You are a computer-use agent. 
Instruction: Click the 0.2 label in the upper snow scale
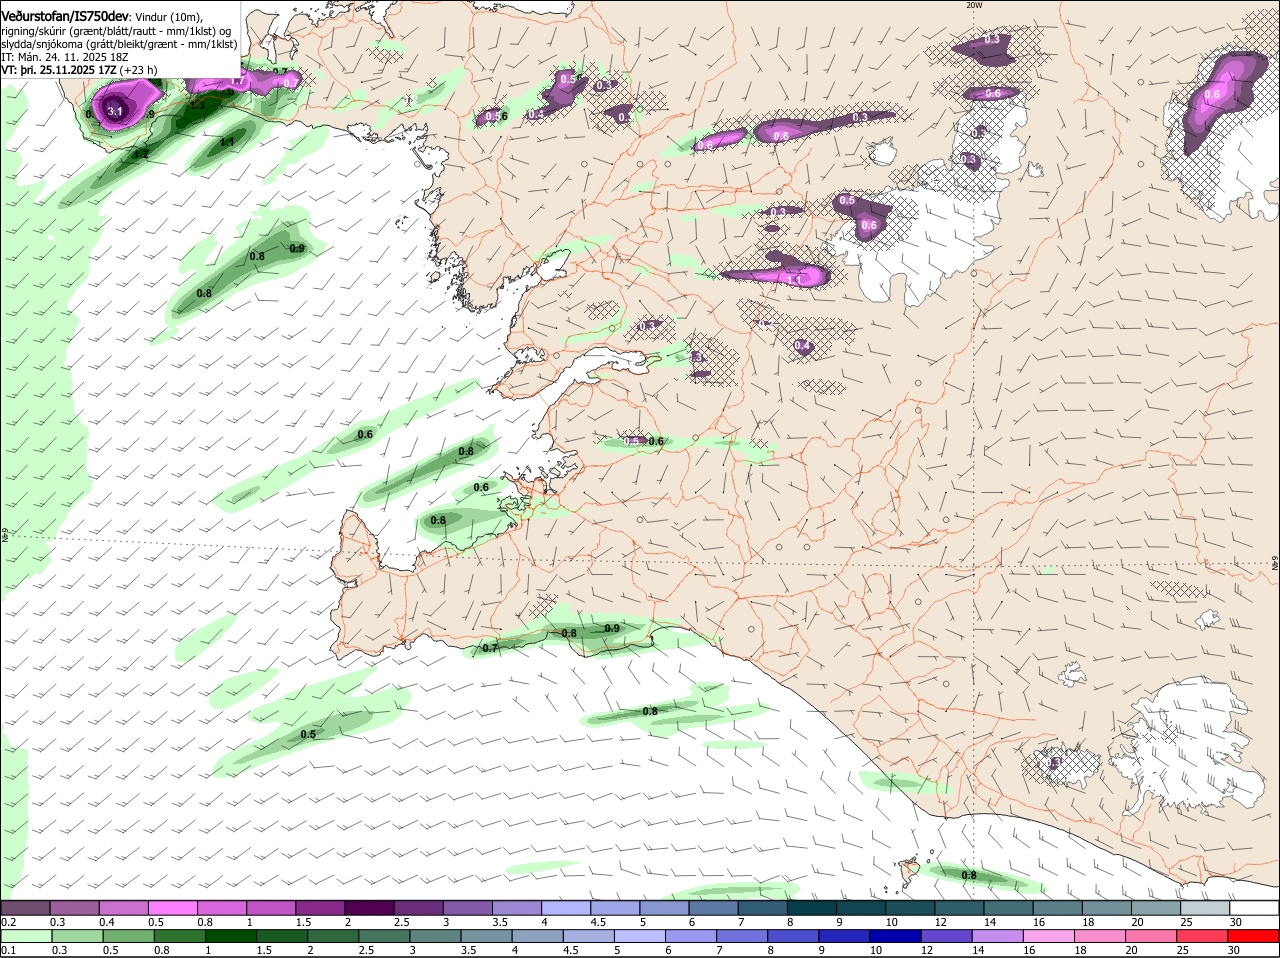click(x=8, y=922)
